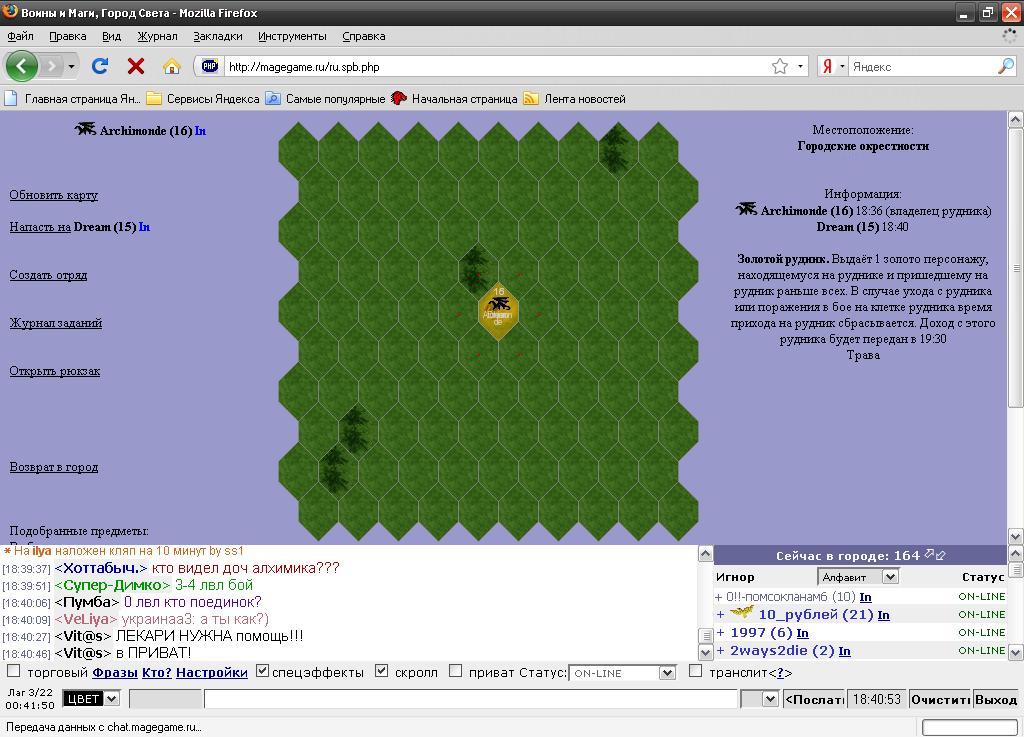Open the Журнал заданий link
The height and width of the screenshot is (737, 1024).
pyautogui.click(x=56, y=323)
